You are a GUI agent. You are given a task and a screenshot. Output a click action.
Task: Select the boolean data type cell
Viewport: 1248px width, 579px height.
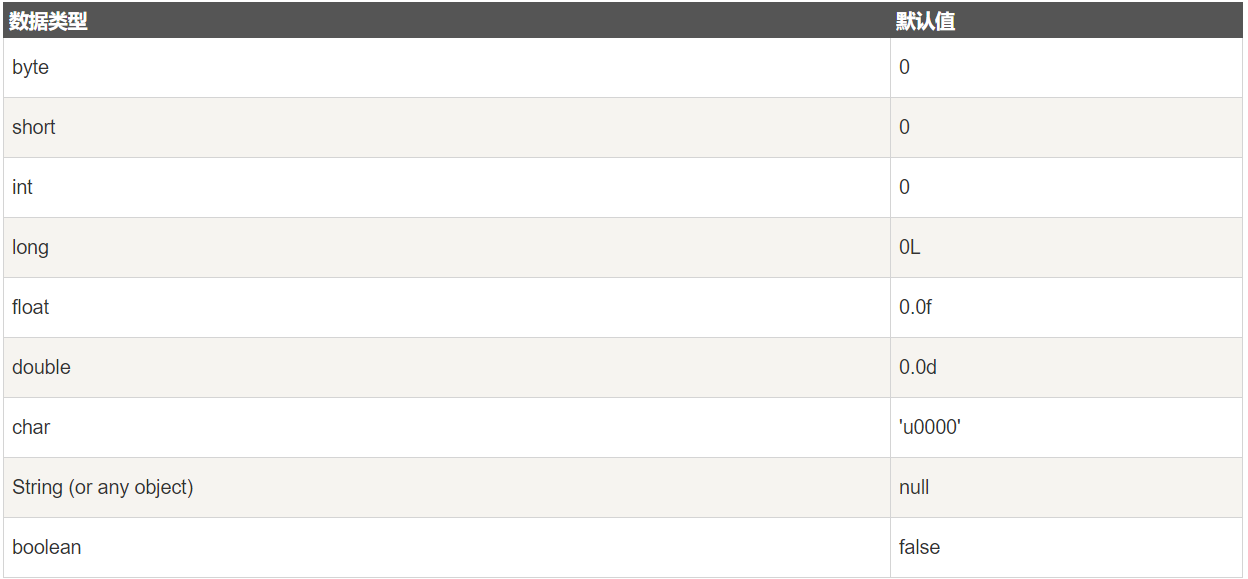(x=47, y=548)
